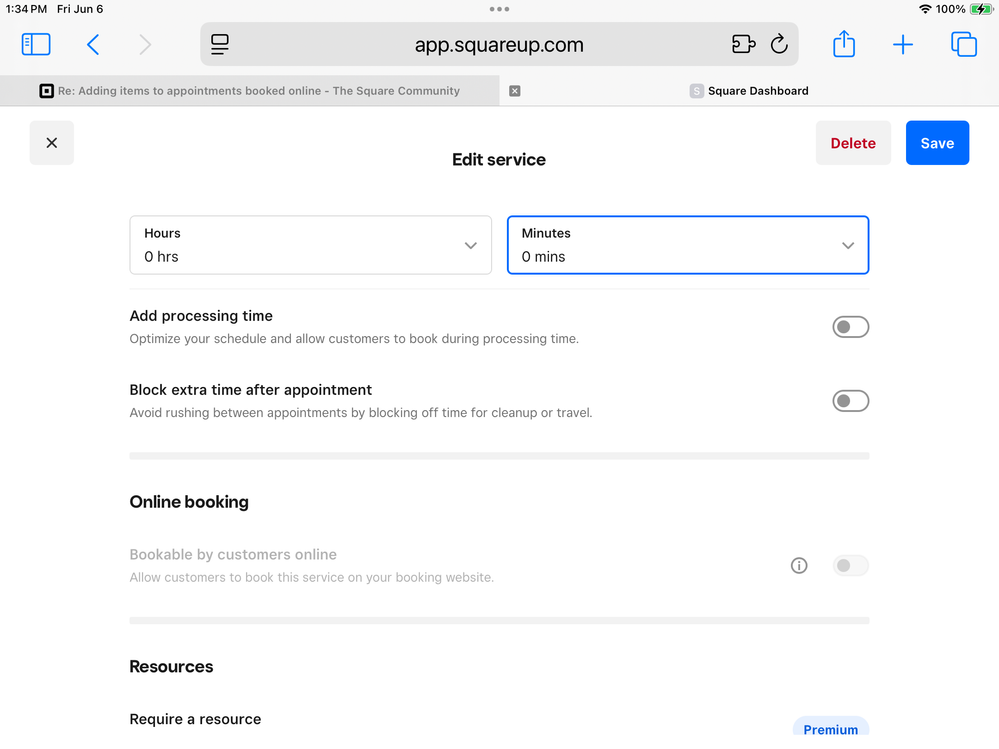Tap the app.squareup.com address field
This screenshot has height=749, width=999.
(499, 44)
